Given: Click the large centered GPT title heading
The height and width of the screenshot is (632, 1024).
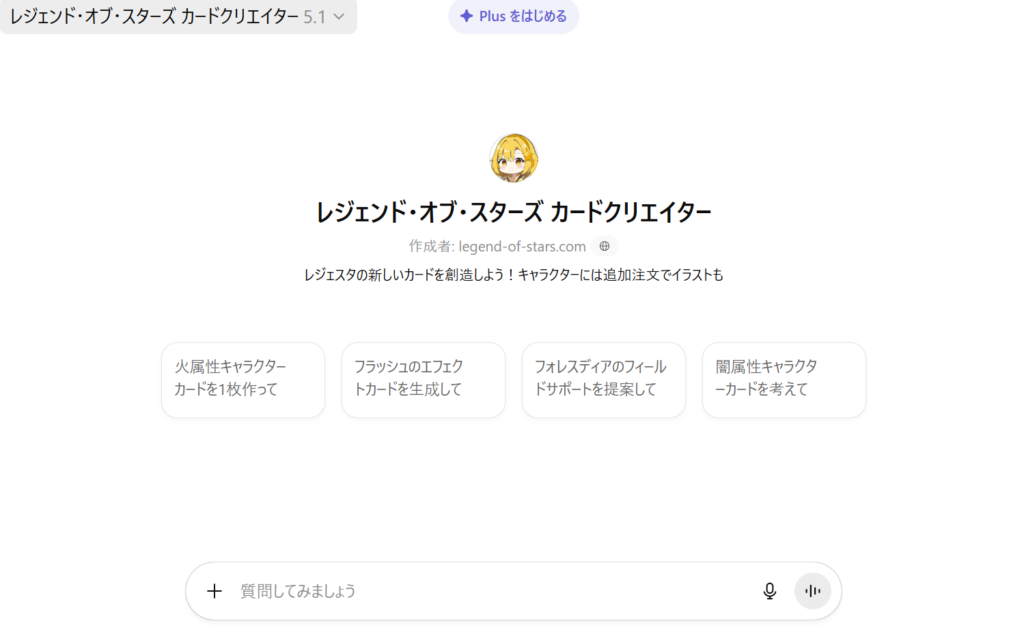Looking at the screenshot, I should [513, 213].
